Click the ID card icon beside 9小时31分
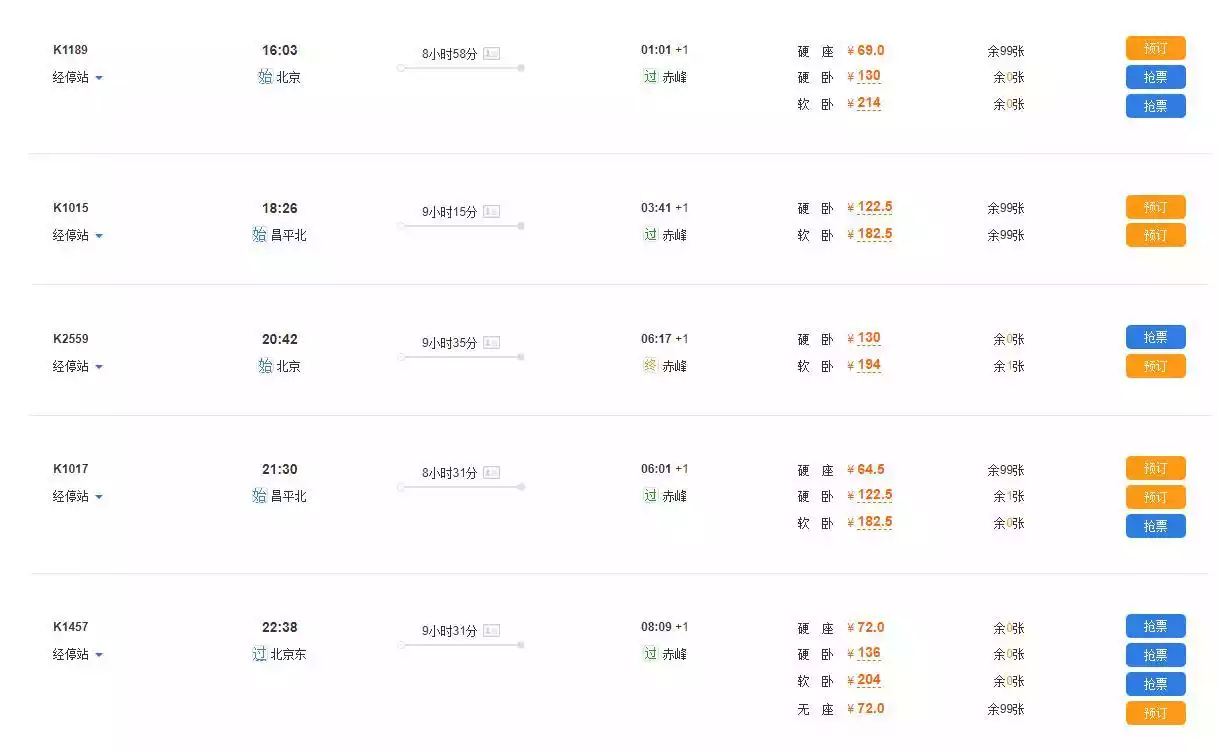 pyautogui.click(x=491, y=630)
